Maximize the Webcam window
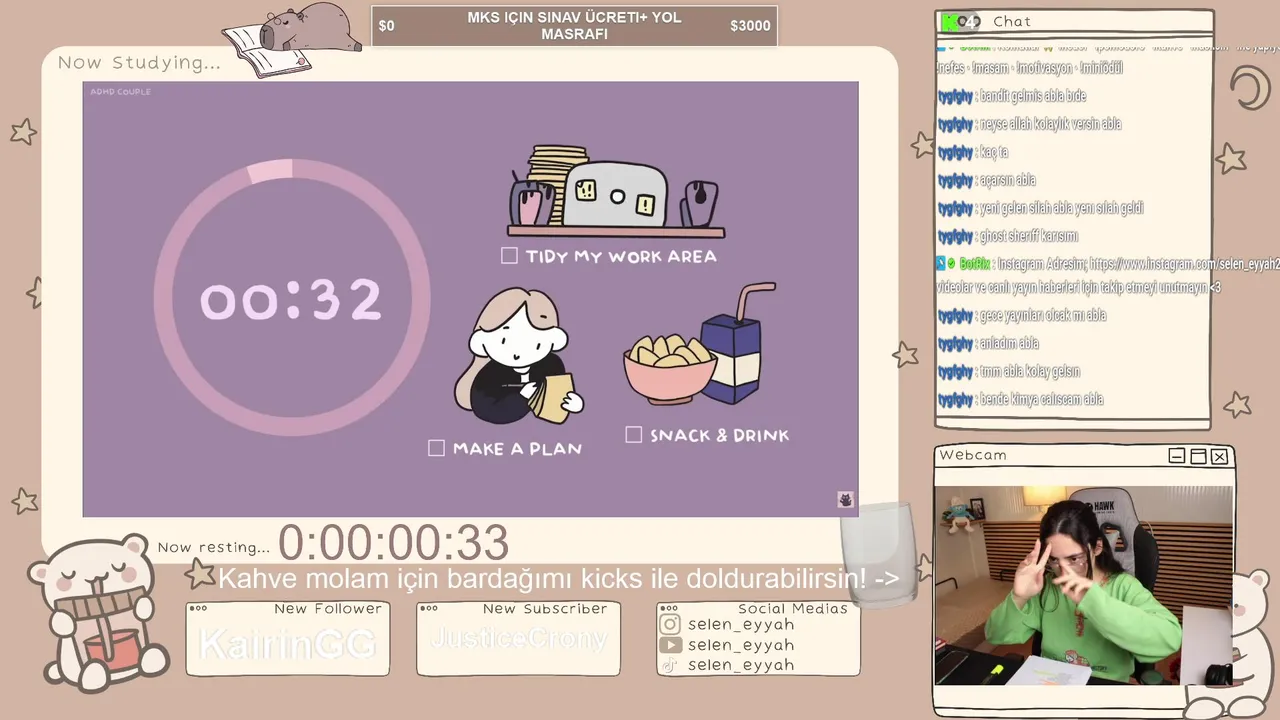The image size is (1280, 720). tap(1198, 456)
